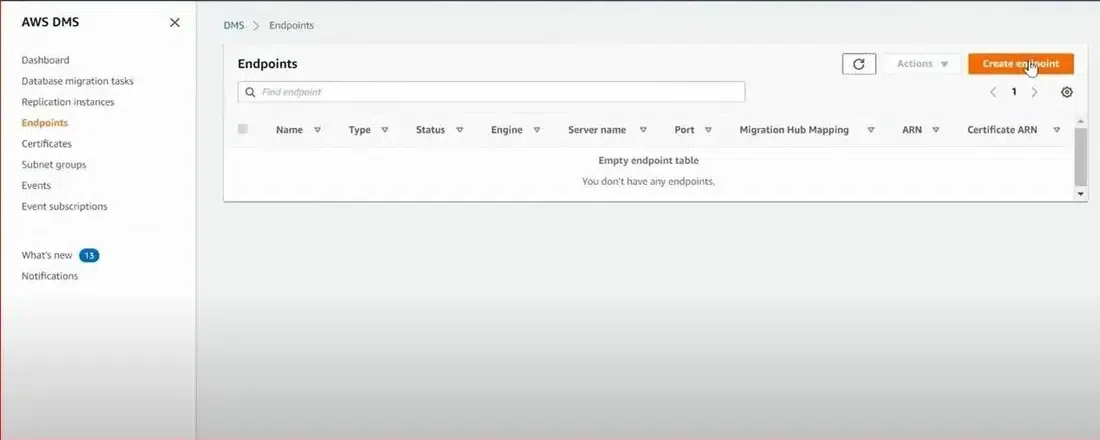Open Events in sidebar
This screenshot has width=1100, height=440.
pyautogui.click(x=36, y=186)
